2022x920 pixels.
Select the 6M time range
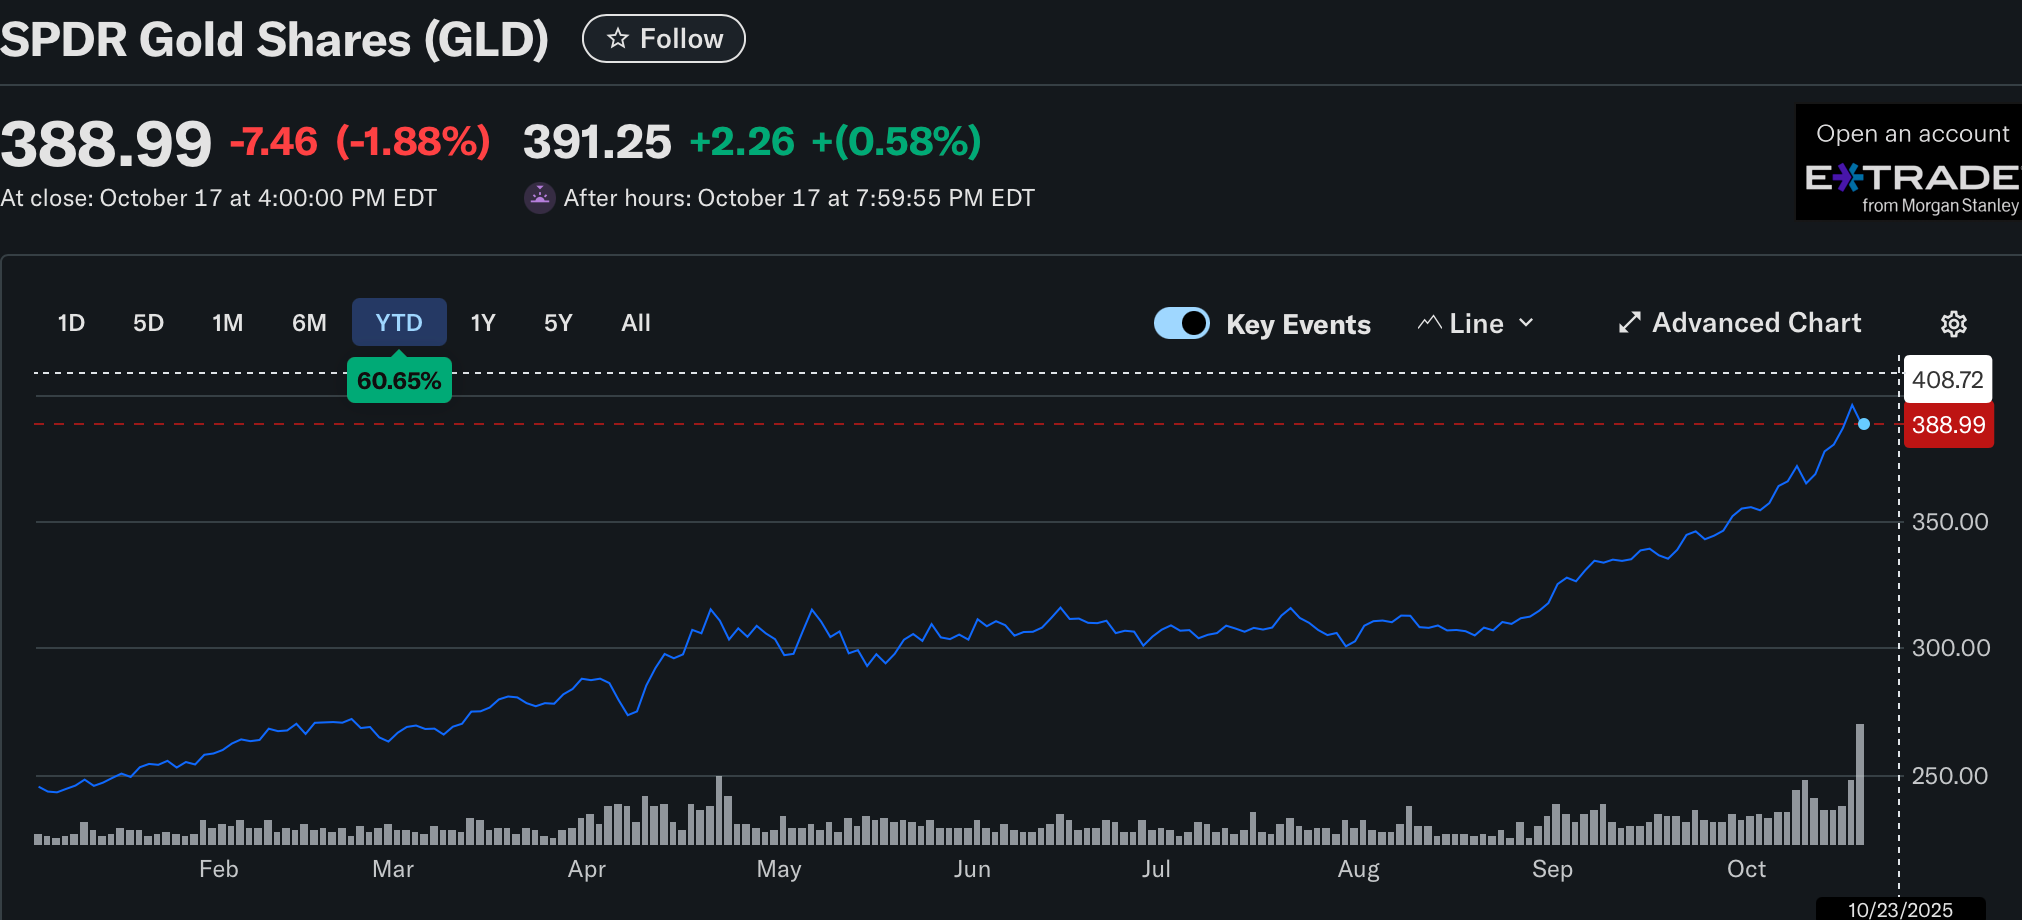point(309,323)
